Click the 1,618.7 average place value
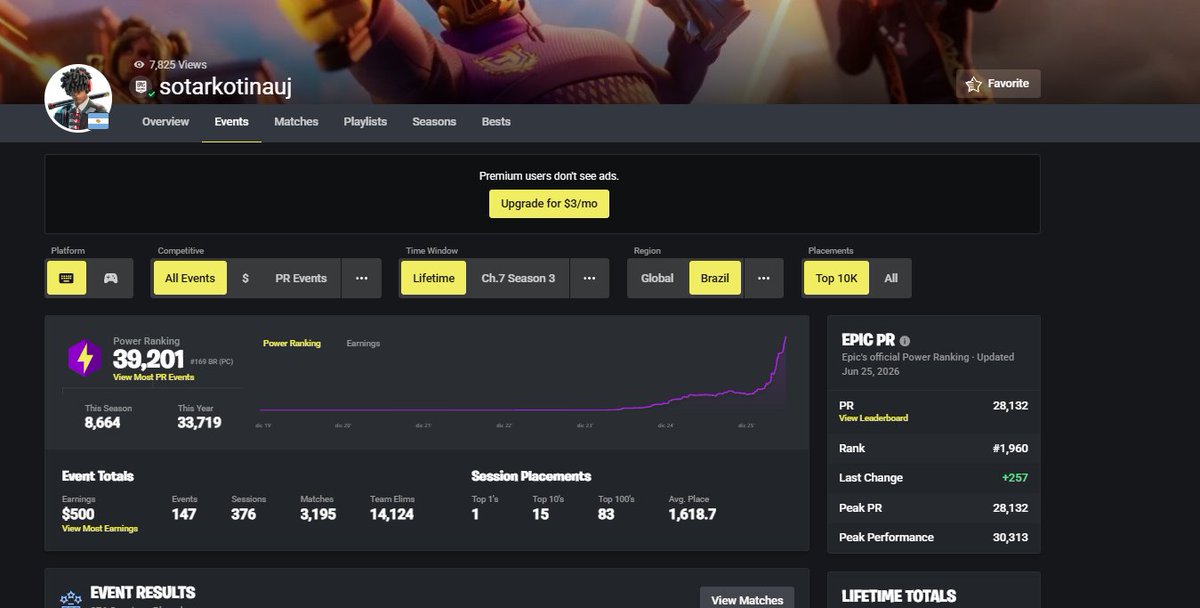The image size is (1200, 608). [x=692, y=514]
